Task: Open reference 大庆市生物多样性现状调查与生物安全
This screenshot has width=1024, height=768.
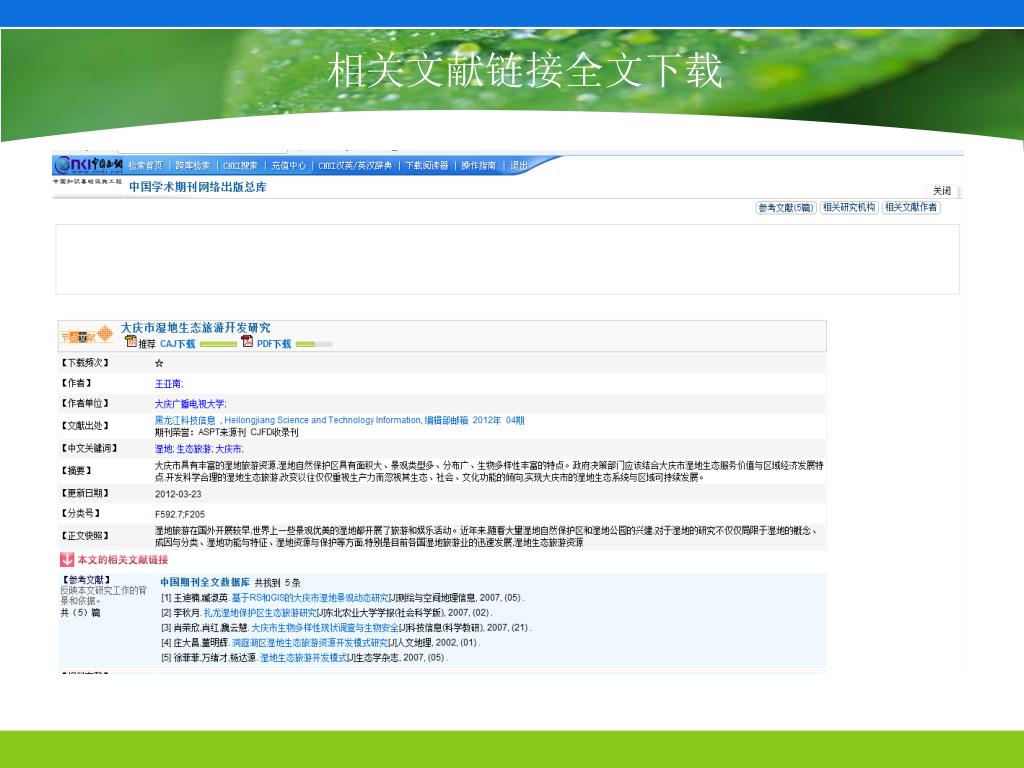Action: pyautogui.click(x=325, y=628)
